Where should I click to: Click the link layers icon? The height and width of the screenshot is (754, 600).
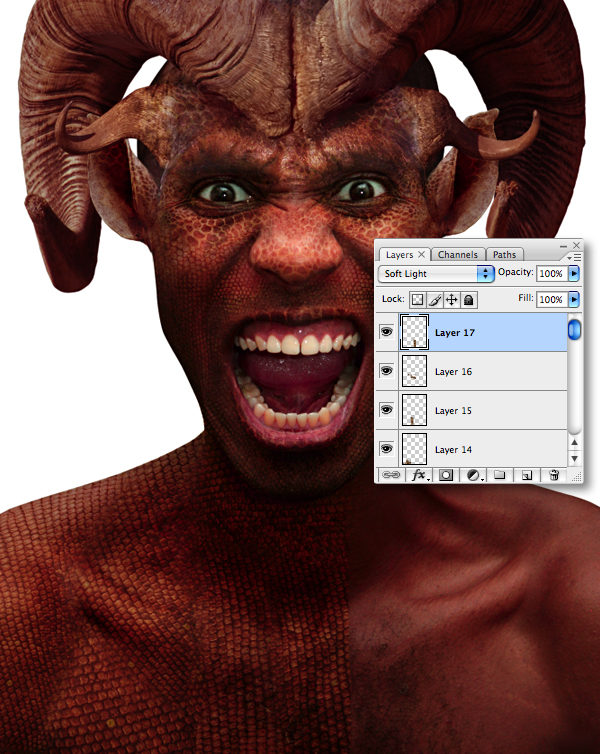click(x=390, y=475)
